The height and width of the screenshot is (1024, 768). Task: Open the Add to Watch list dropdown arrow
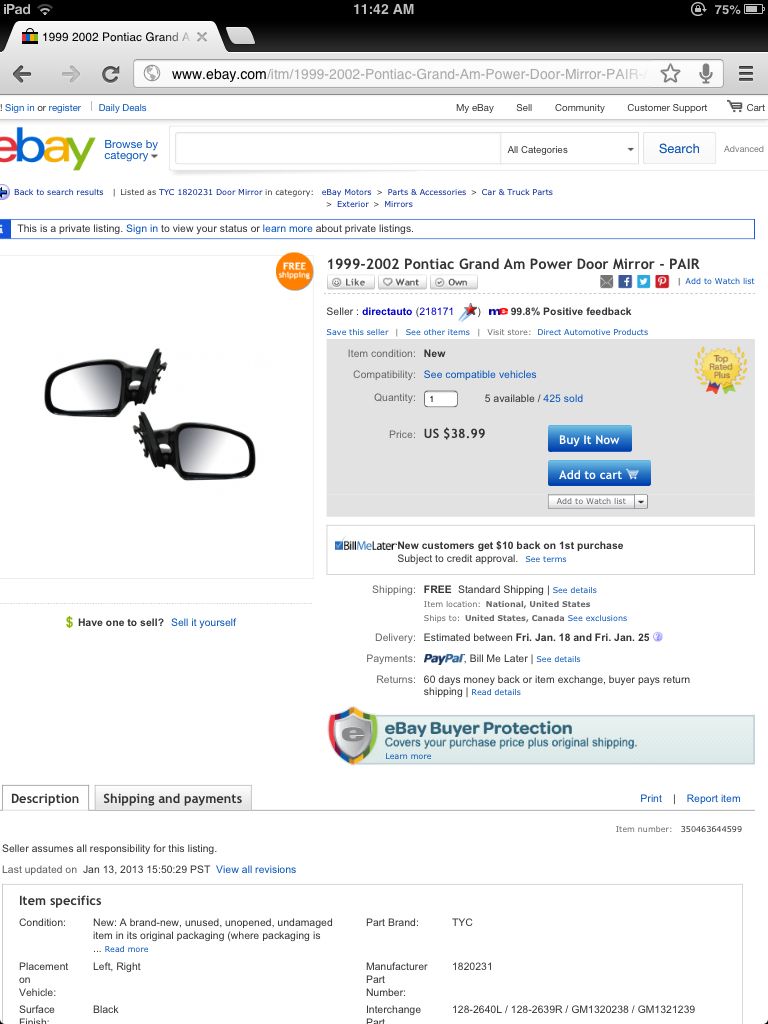coord(641,502)
